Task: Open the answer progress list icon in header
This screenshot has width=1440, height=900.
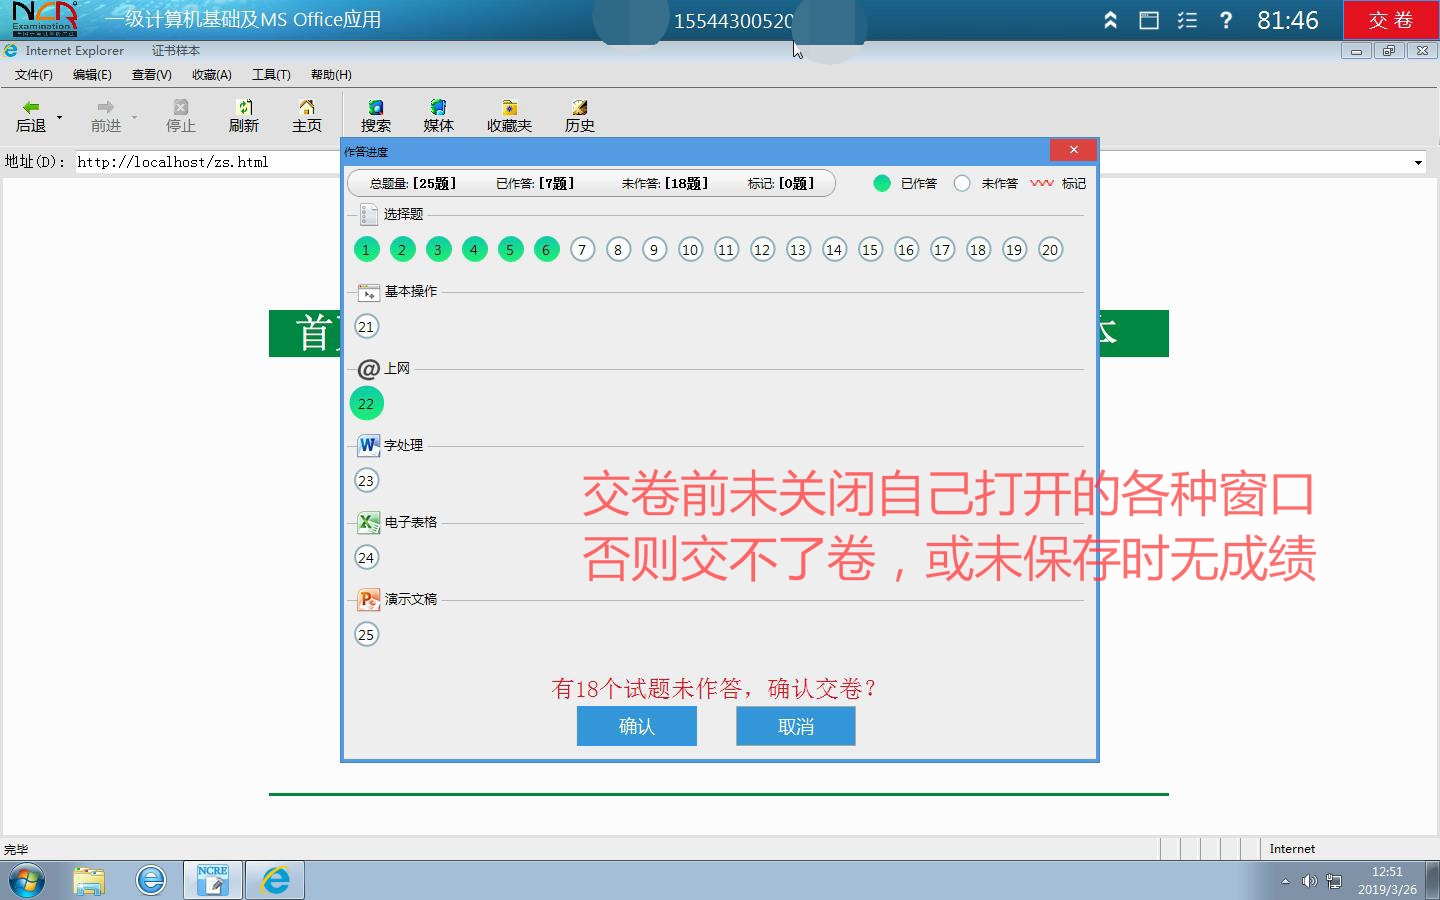Action: [1187, 20]
